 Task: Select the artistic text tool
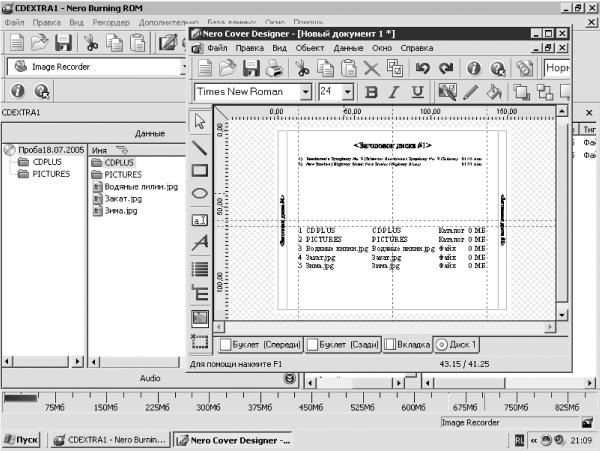pyautogui.click(x=199, y=243)
